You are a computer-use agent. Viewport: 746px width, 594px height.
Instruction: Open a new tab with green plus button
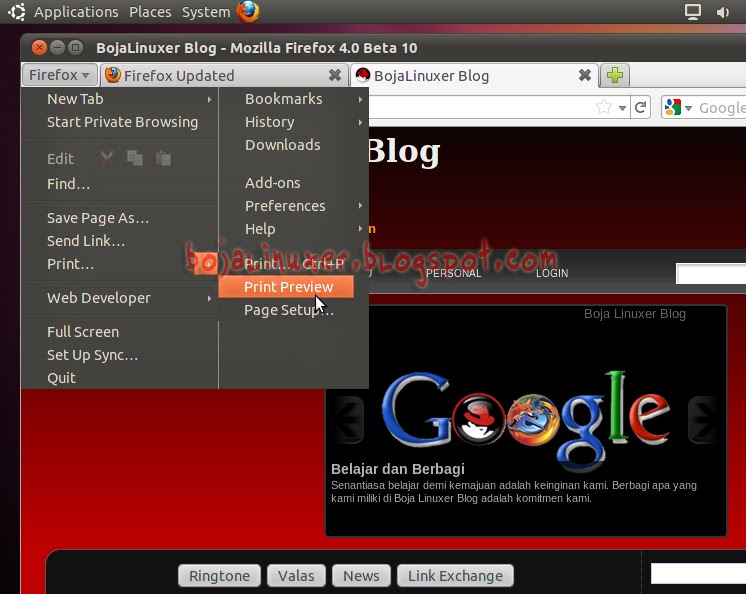tap(615, 75)
